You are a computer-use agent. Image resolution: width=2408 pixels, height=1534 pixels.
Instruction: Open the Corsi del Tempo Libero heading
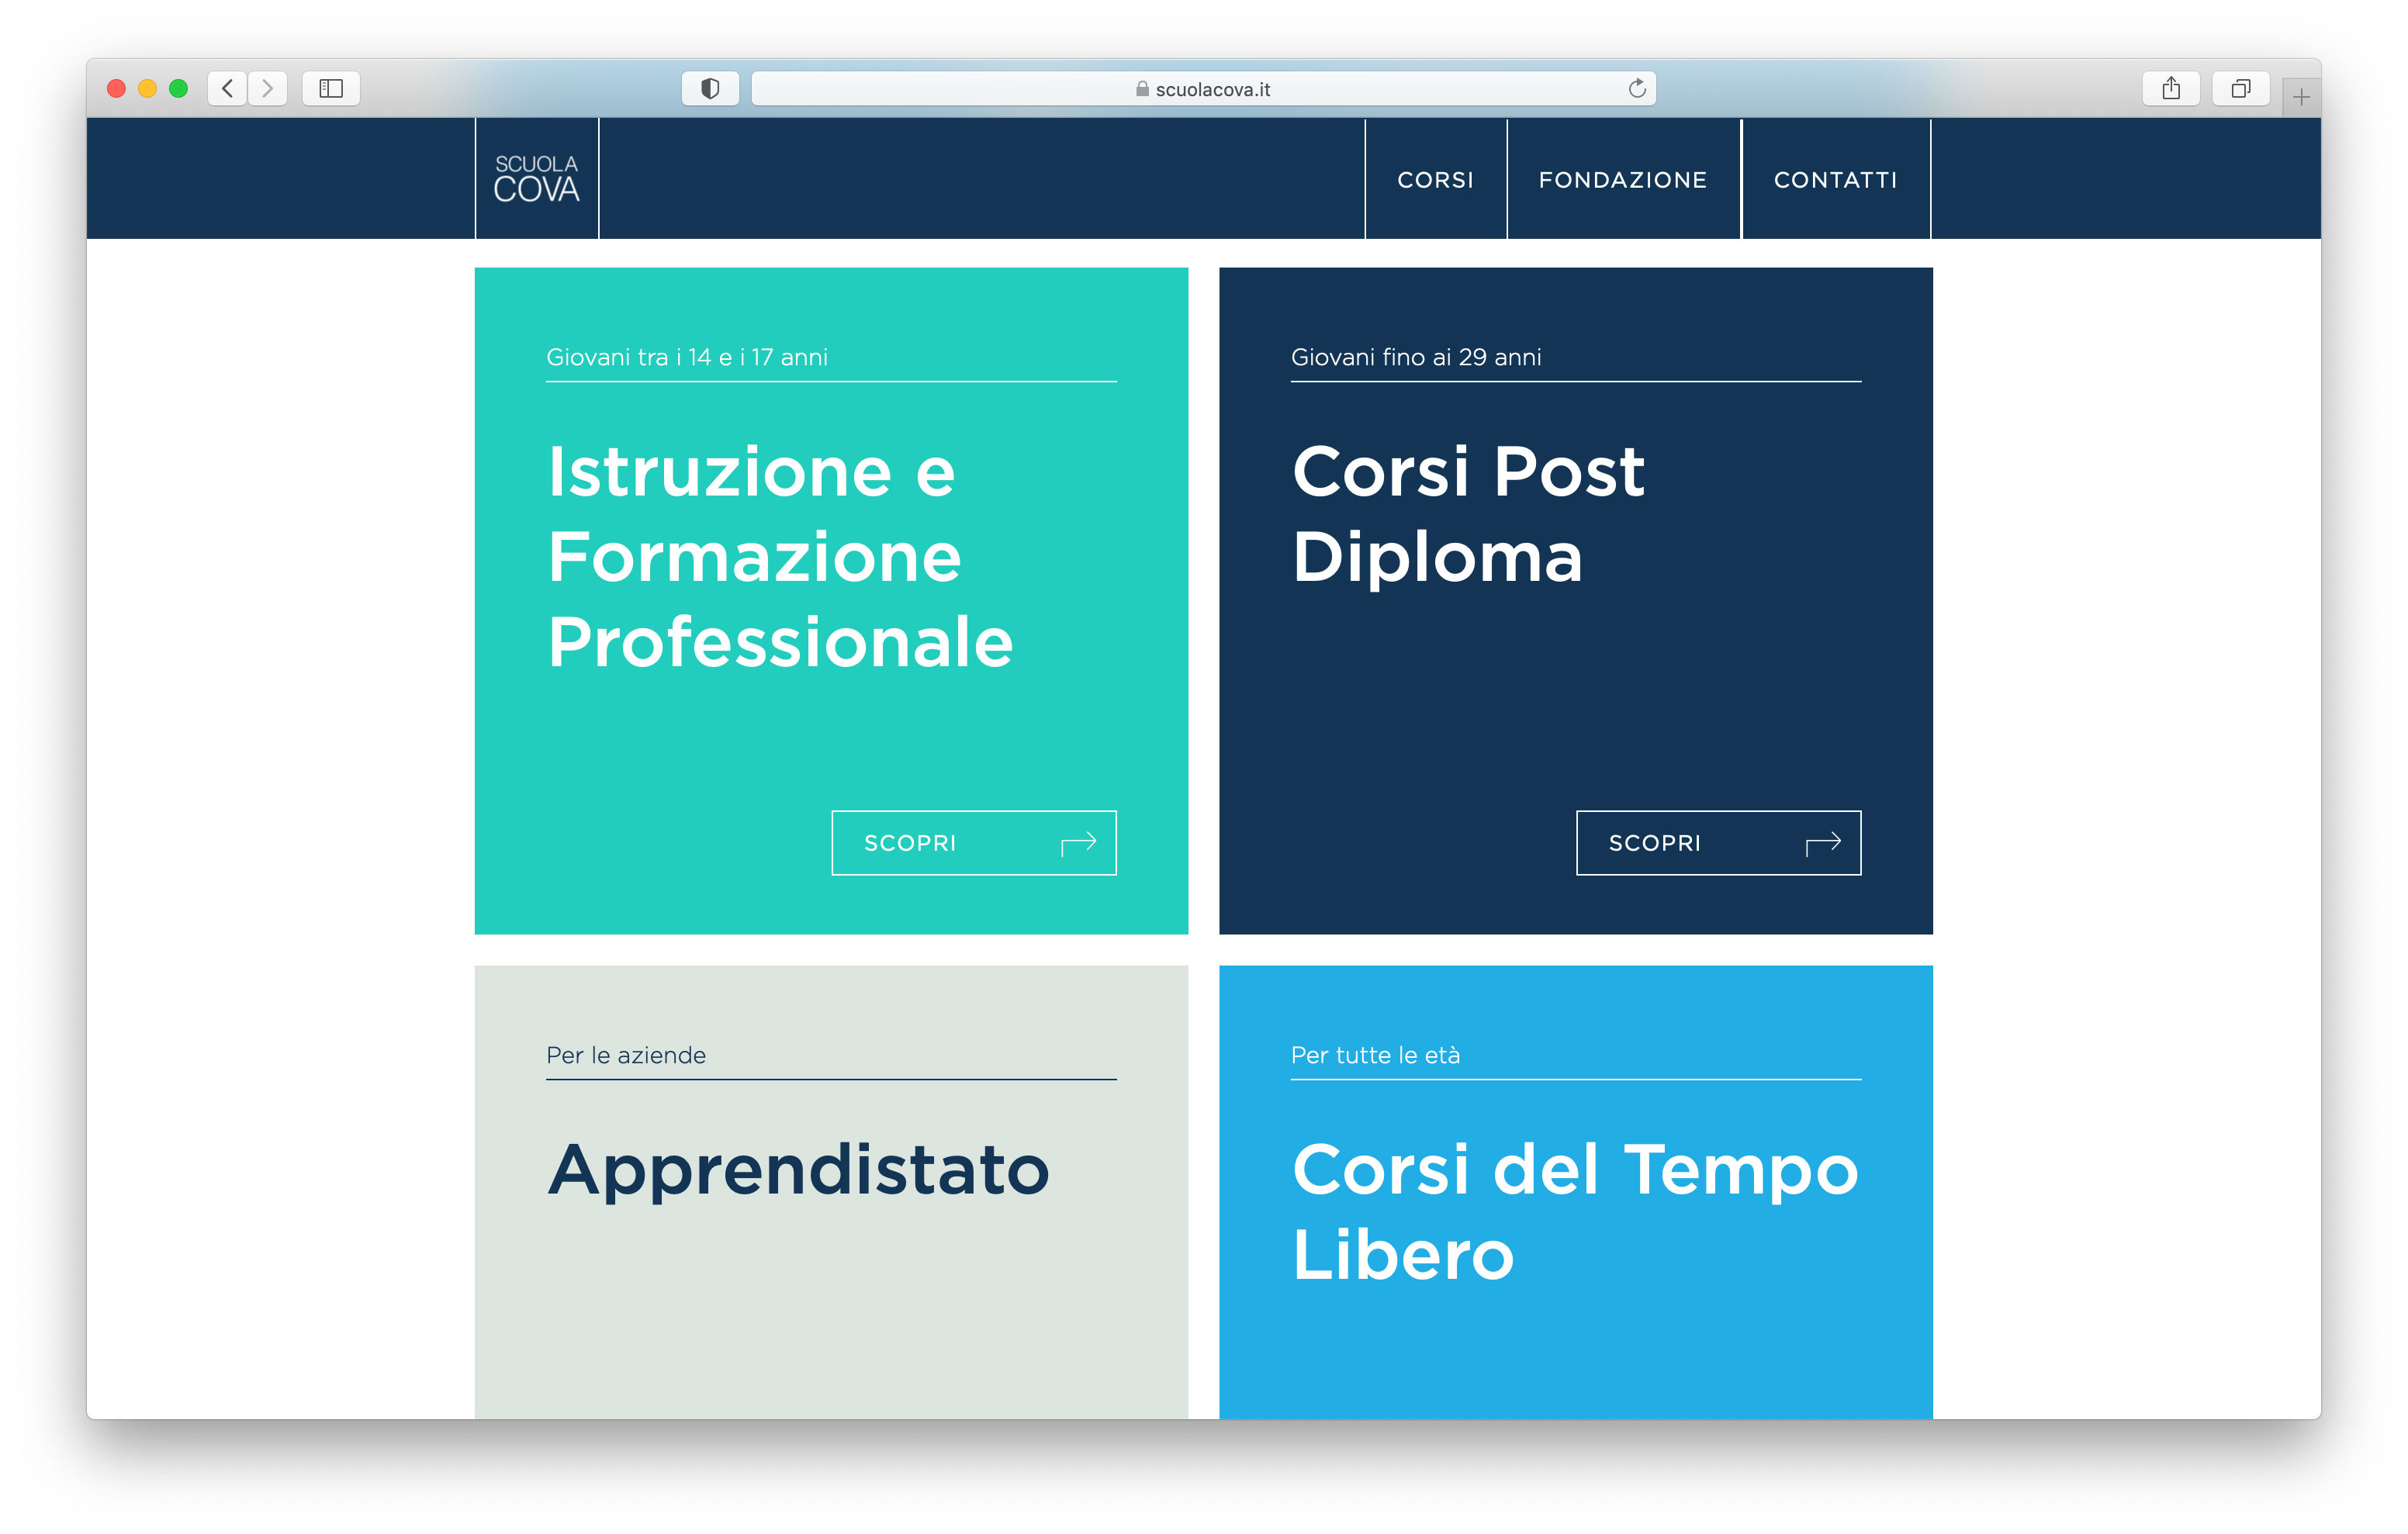pos(1575,1211)
